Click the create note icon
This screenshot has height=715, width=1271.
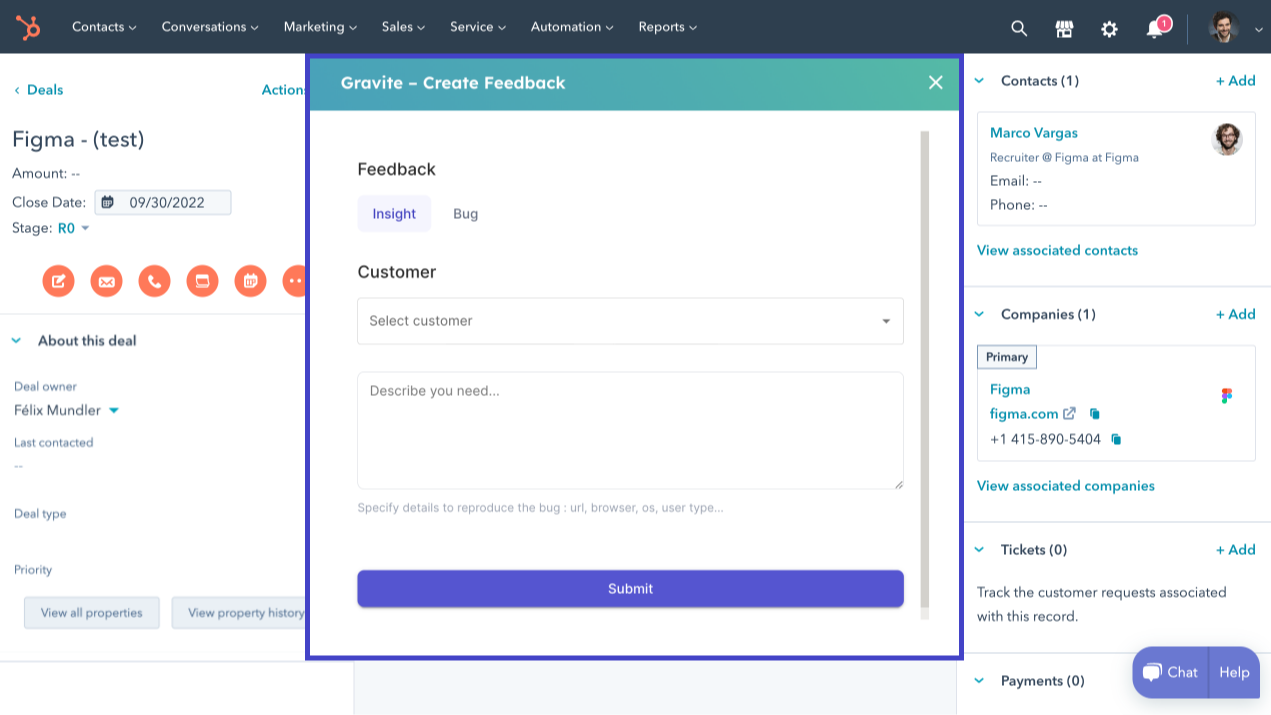(58, 281)
